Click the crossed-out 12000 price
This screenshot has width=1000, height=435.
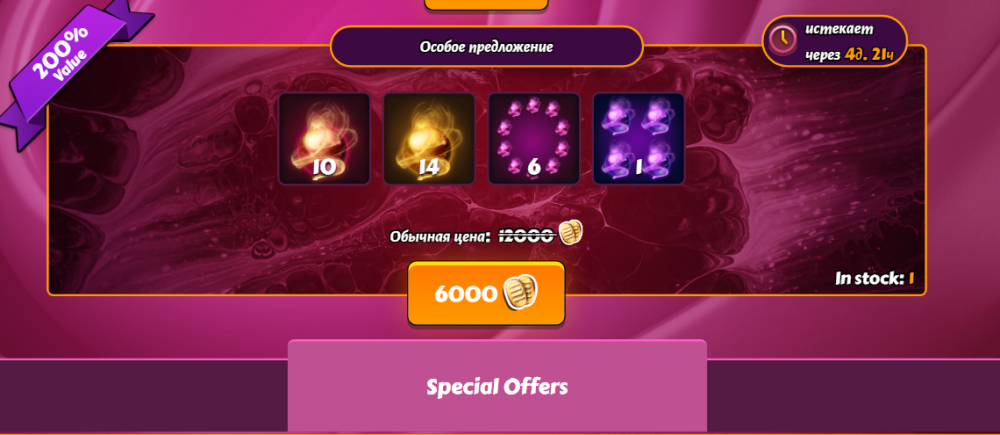point(526,235)
